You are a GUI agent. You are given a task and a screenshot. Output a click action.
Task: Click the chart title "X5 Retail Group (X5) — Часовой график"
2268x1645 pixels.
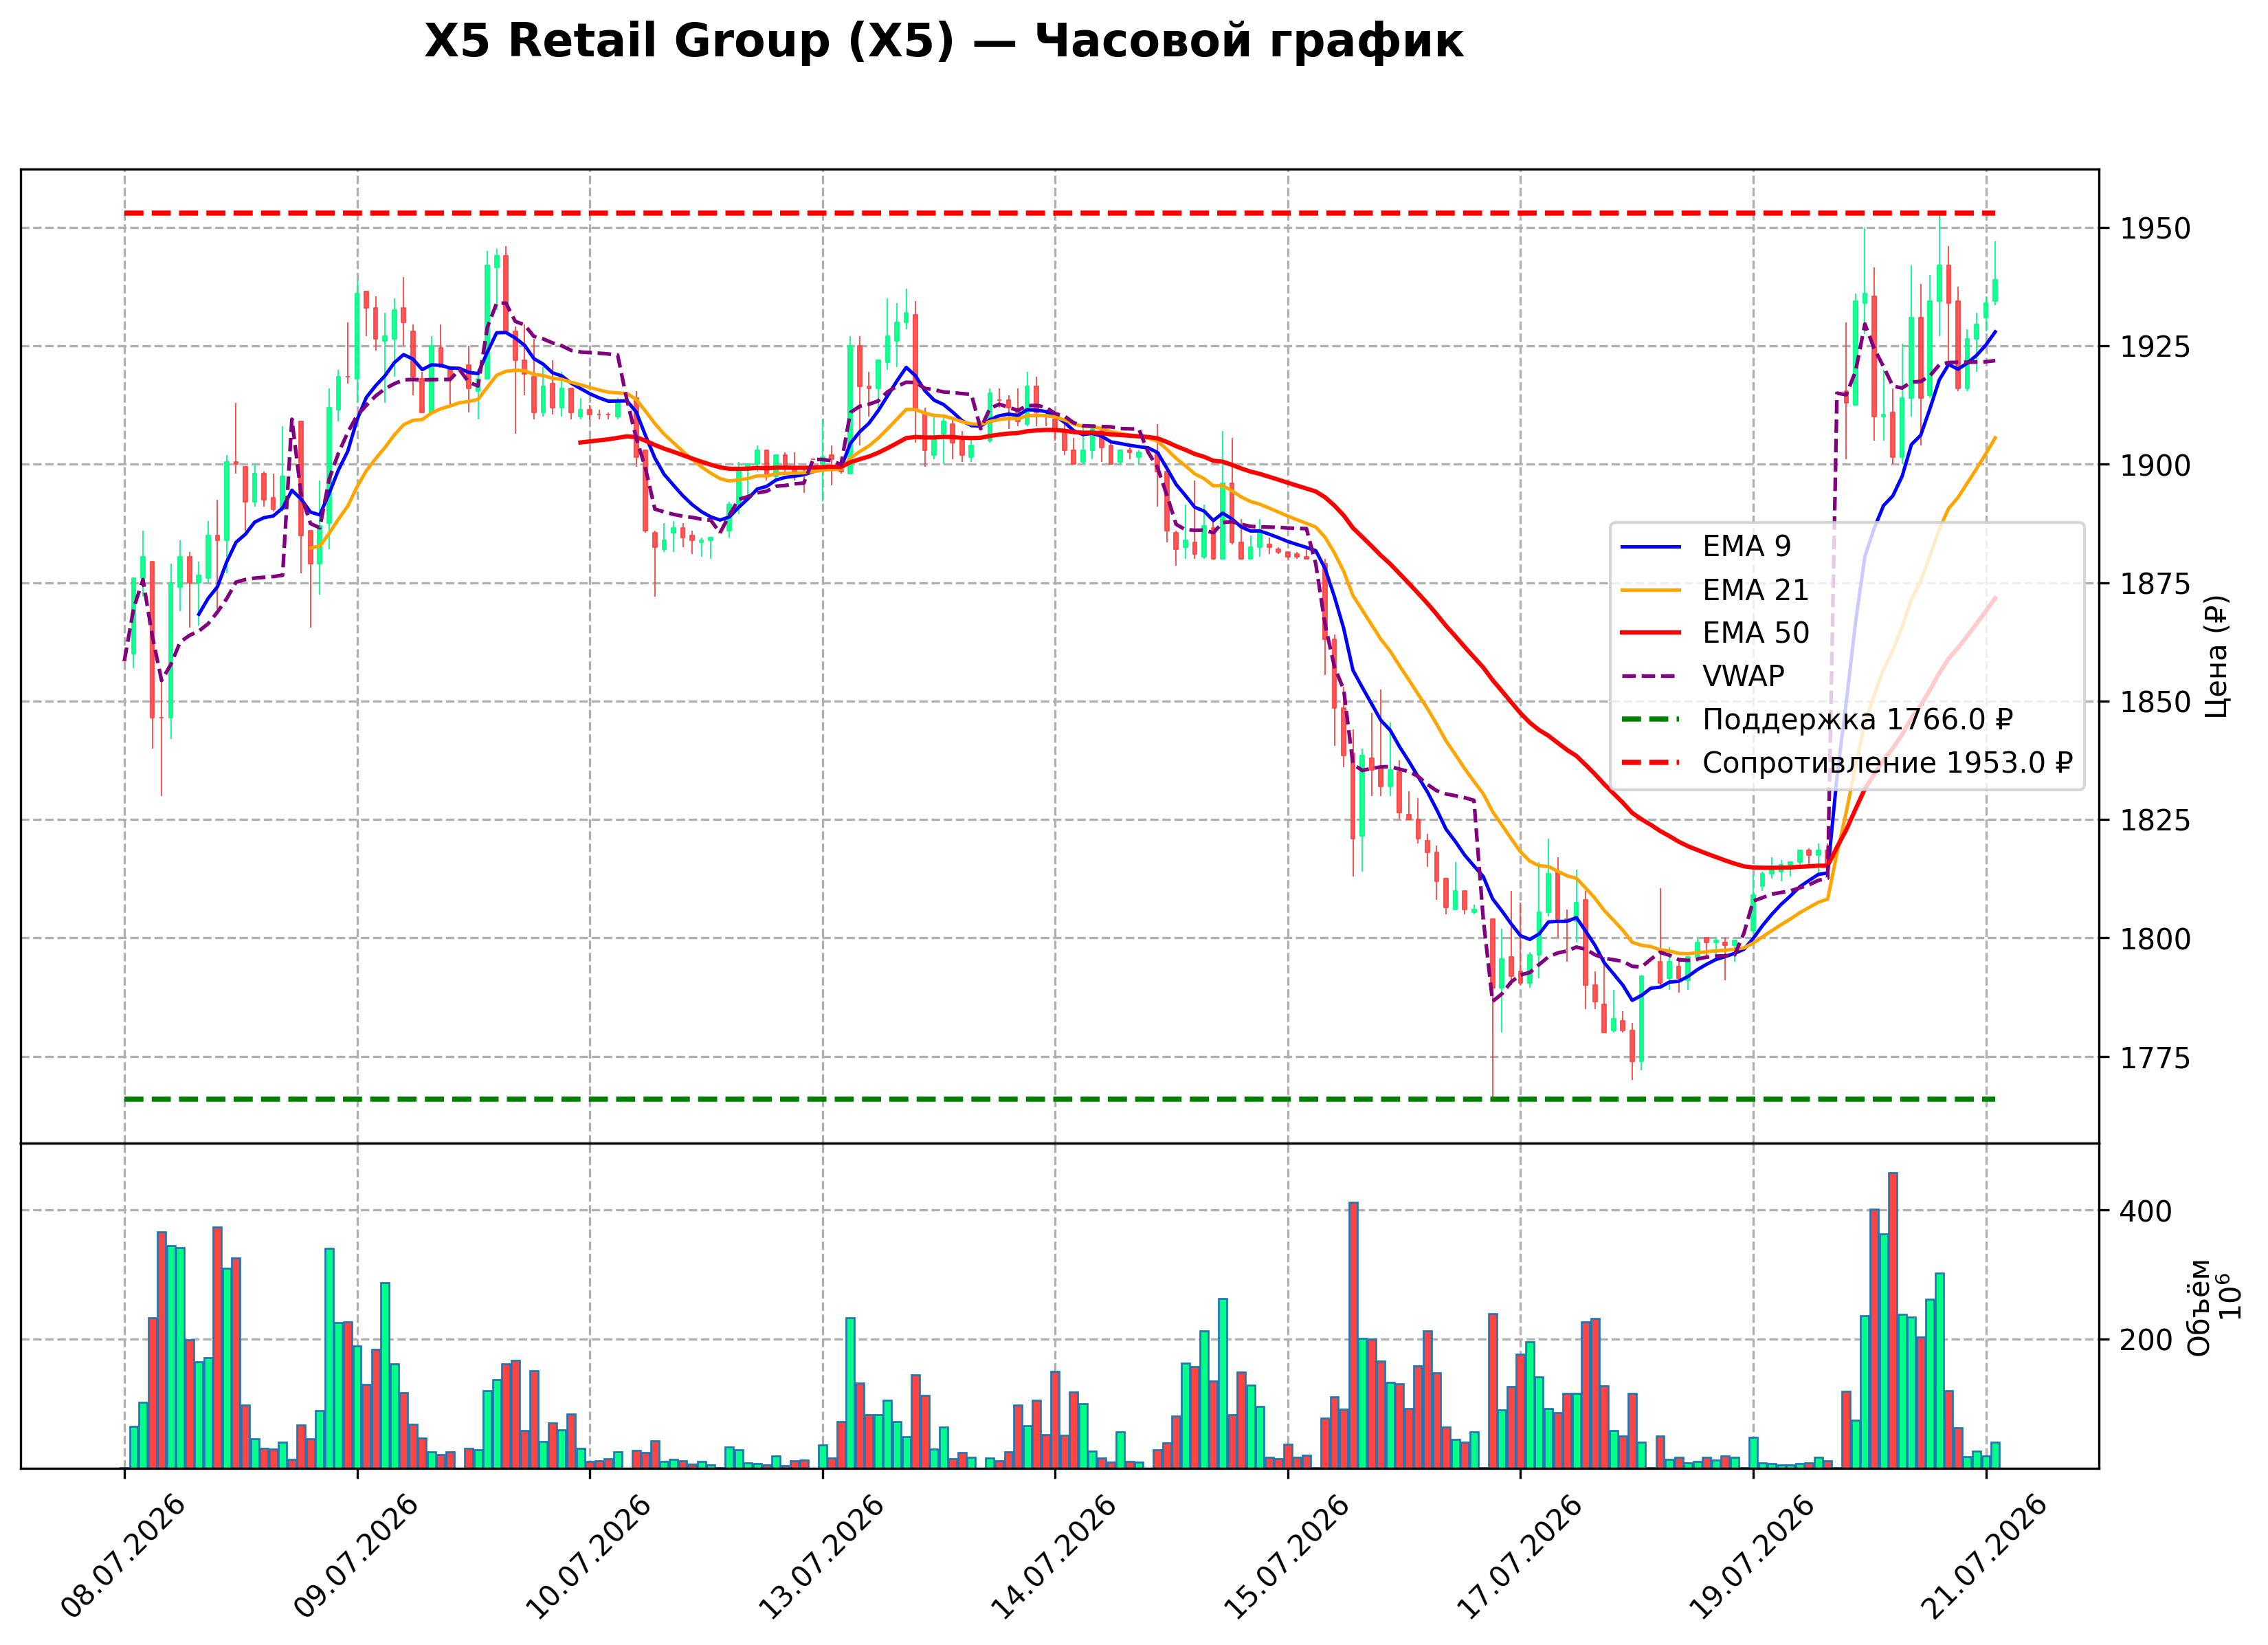click(x=943, y=42)
